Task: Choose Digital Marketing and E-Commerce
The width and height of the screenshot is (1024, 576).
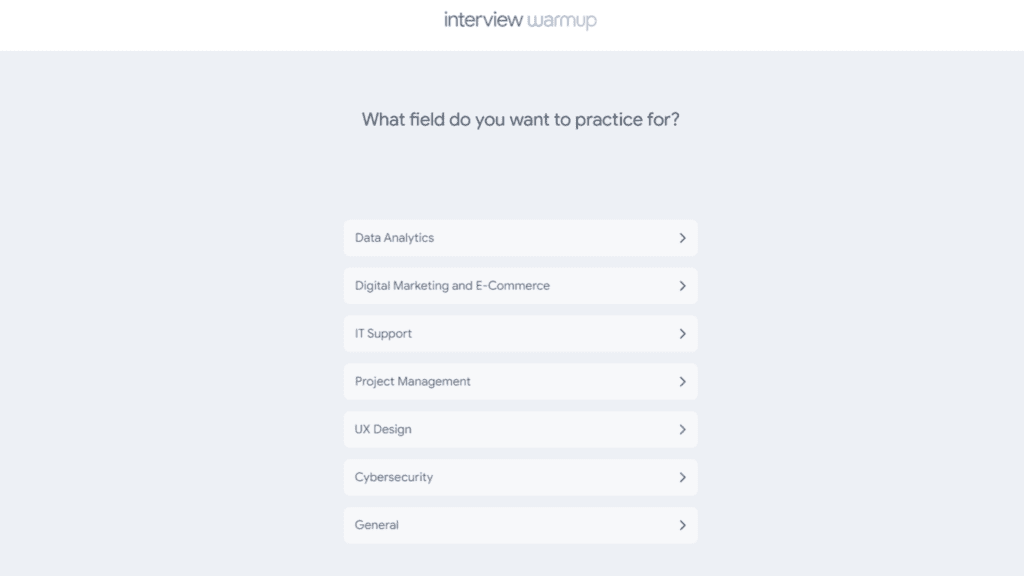Action: pyautogui.click(x=520, y=286)
